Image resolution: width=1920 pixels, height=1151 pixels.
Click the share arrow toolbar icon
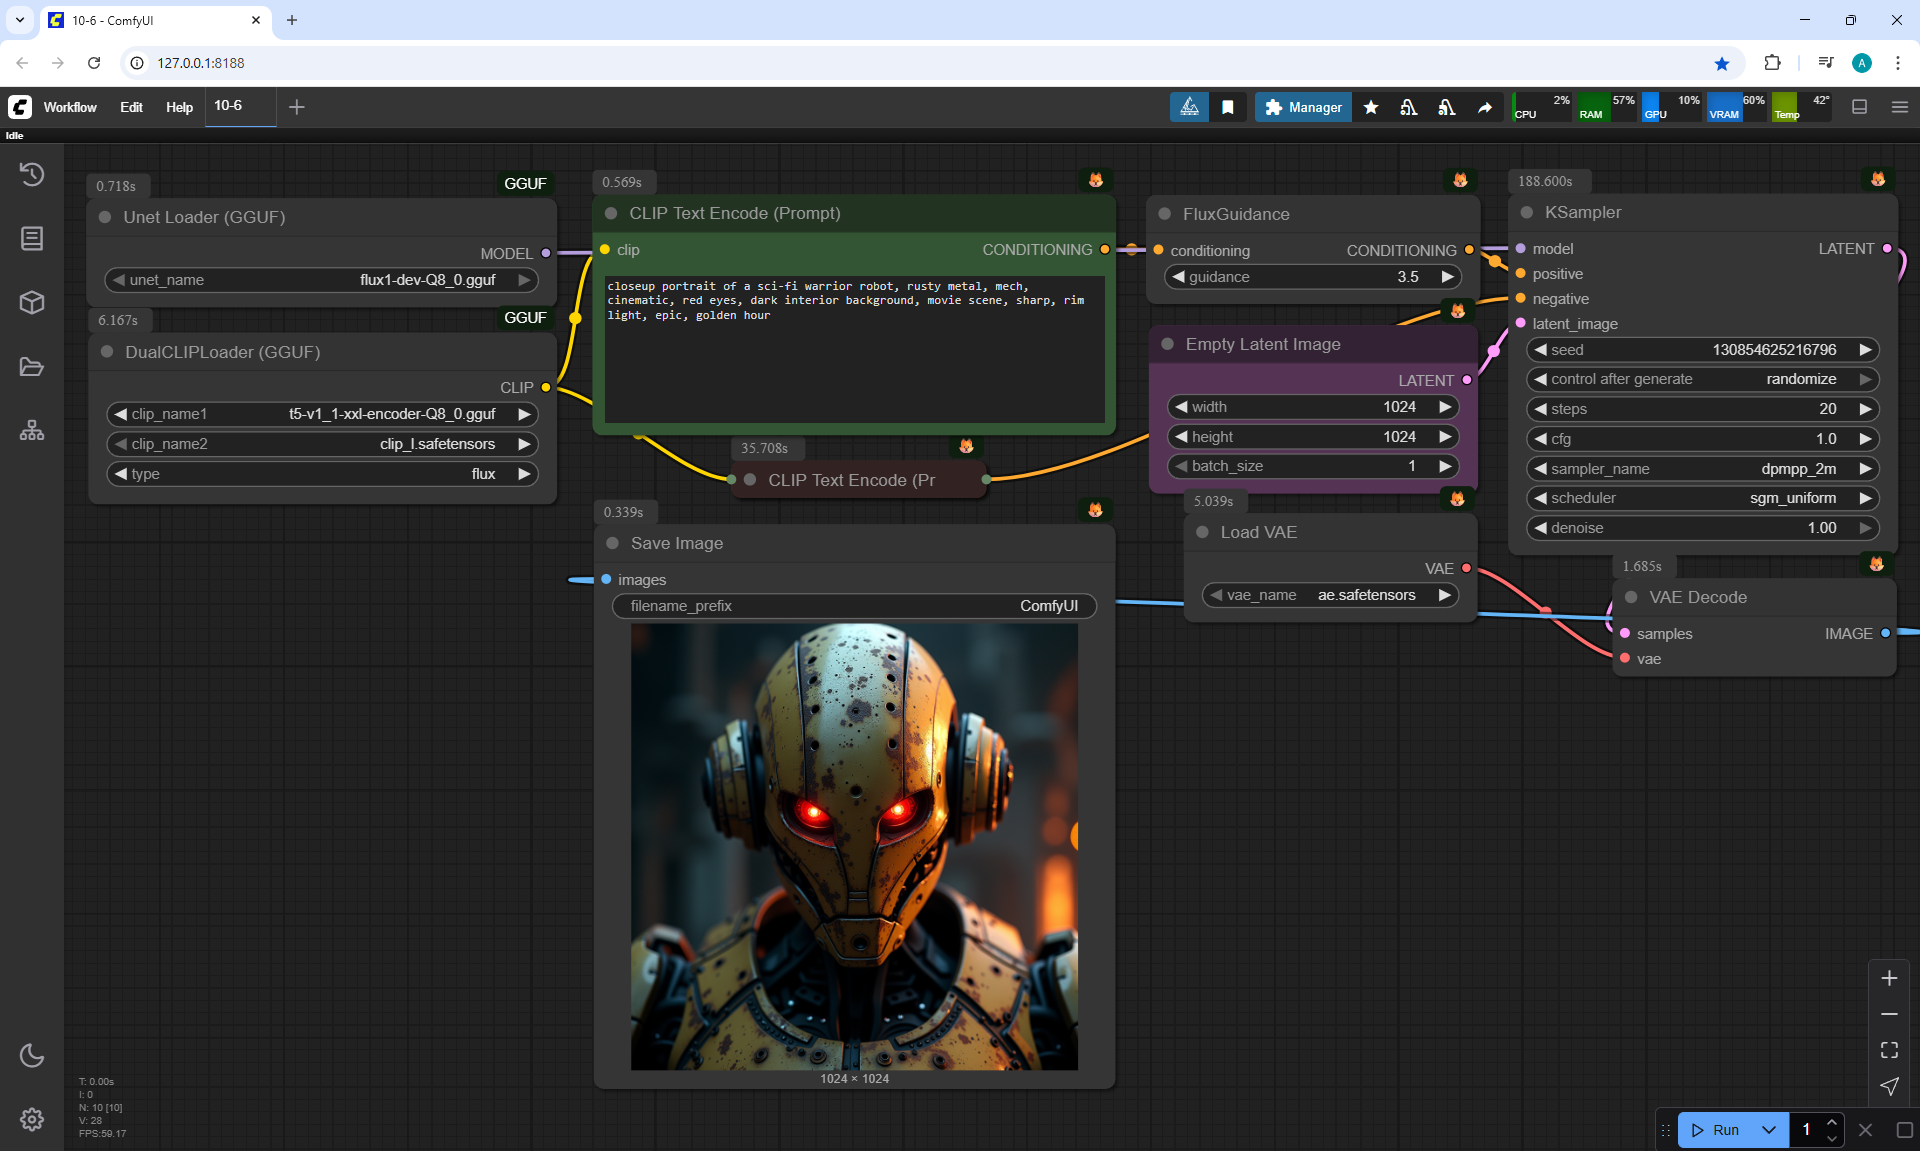(x=1485, y=107)
